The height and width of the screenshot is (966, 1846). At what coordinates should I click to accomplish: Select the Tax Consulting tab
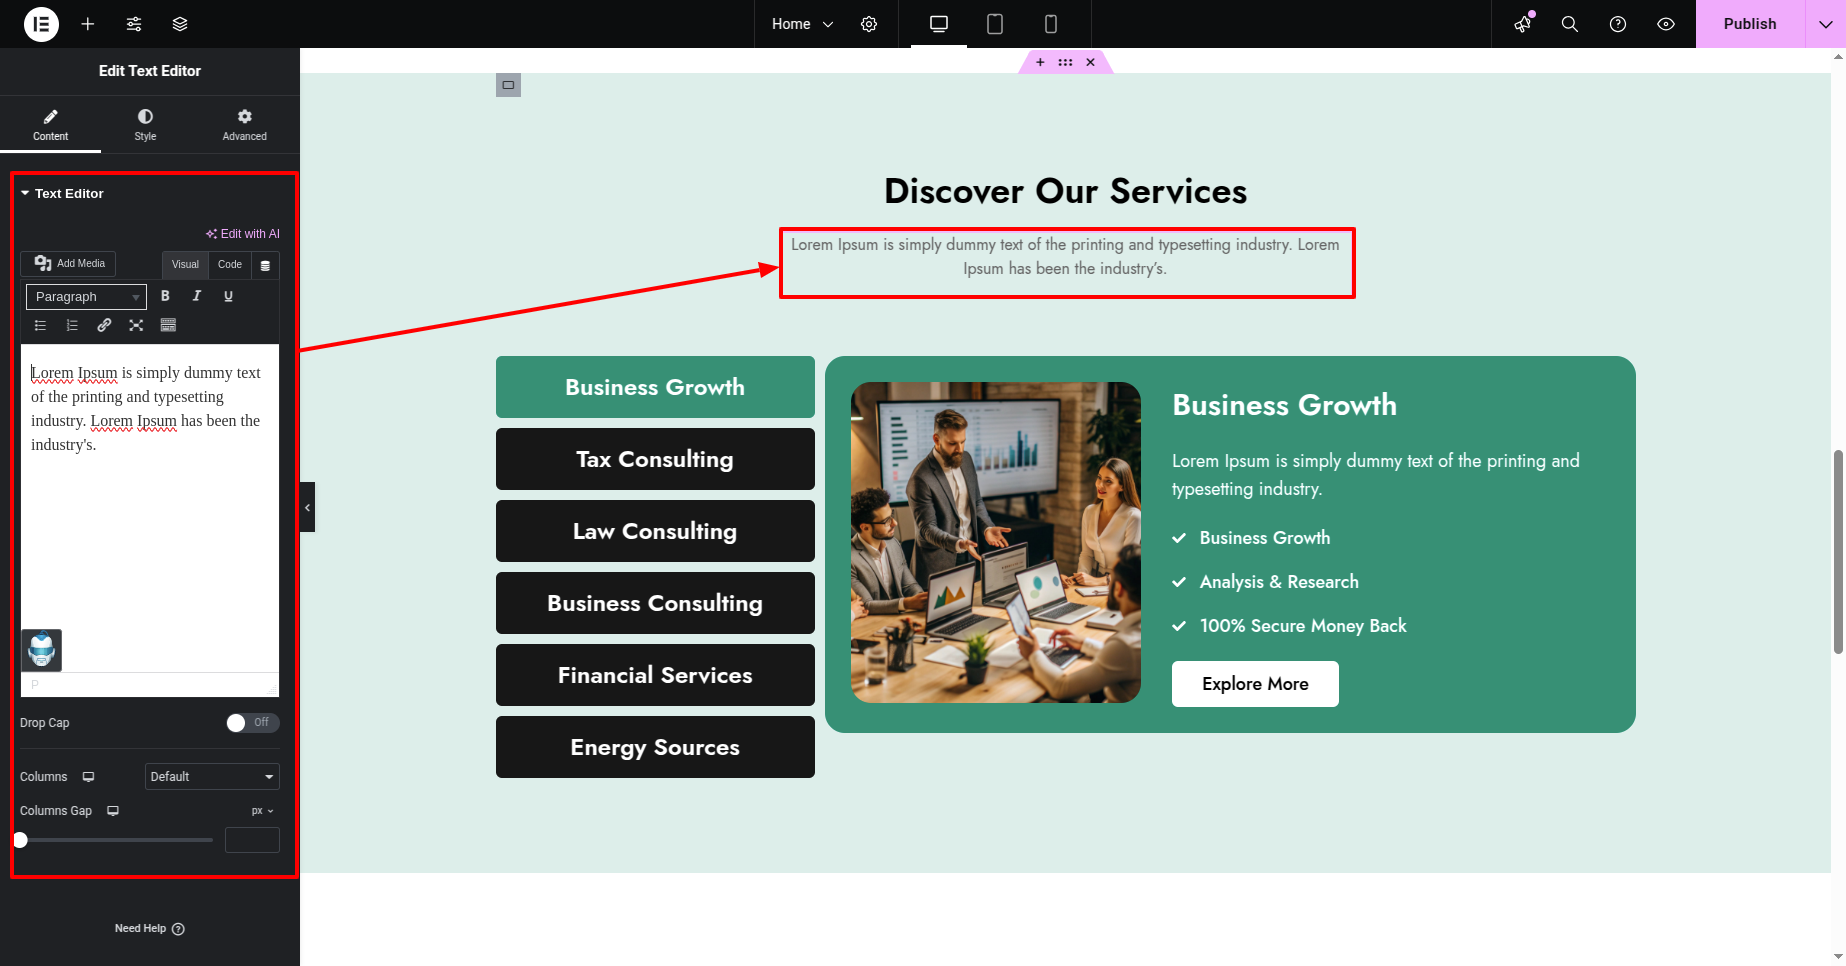pos(655,459)
